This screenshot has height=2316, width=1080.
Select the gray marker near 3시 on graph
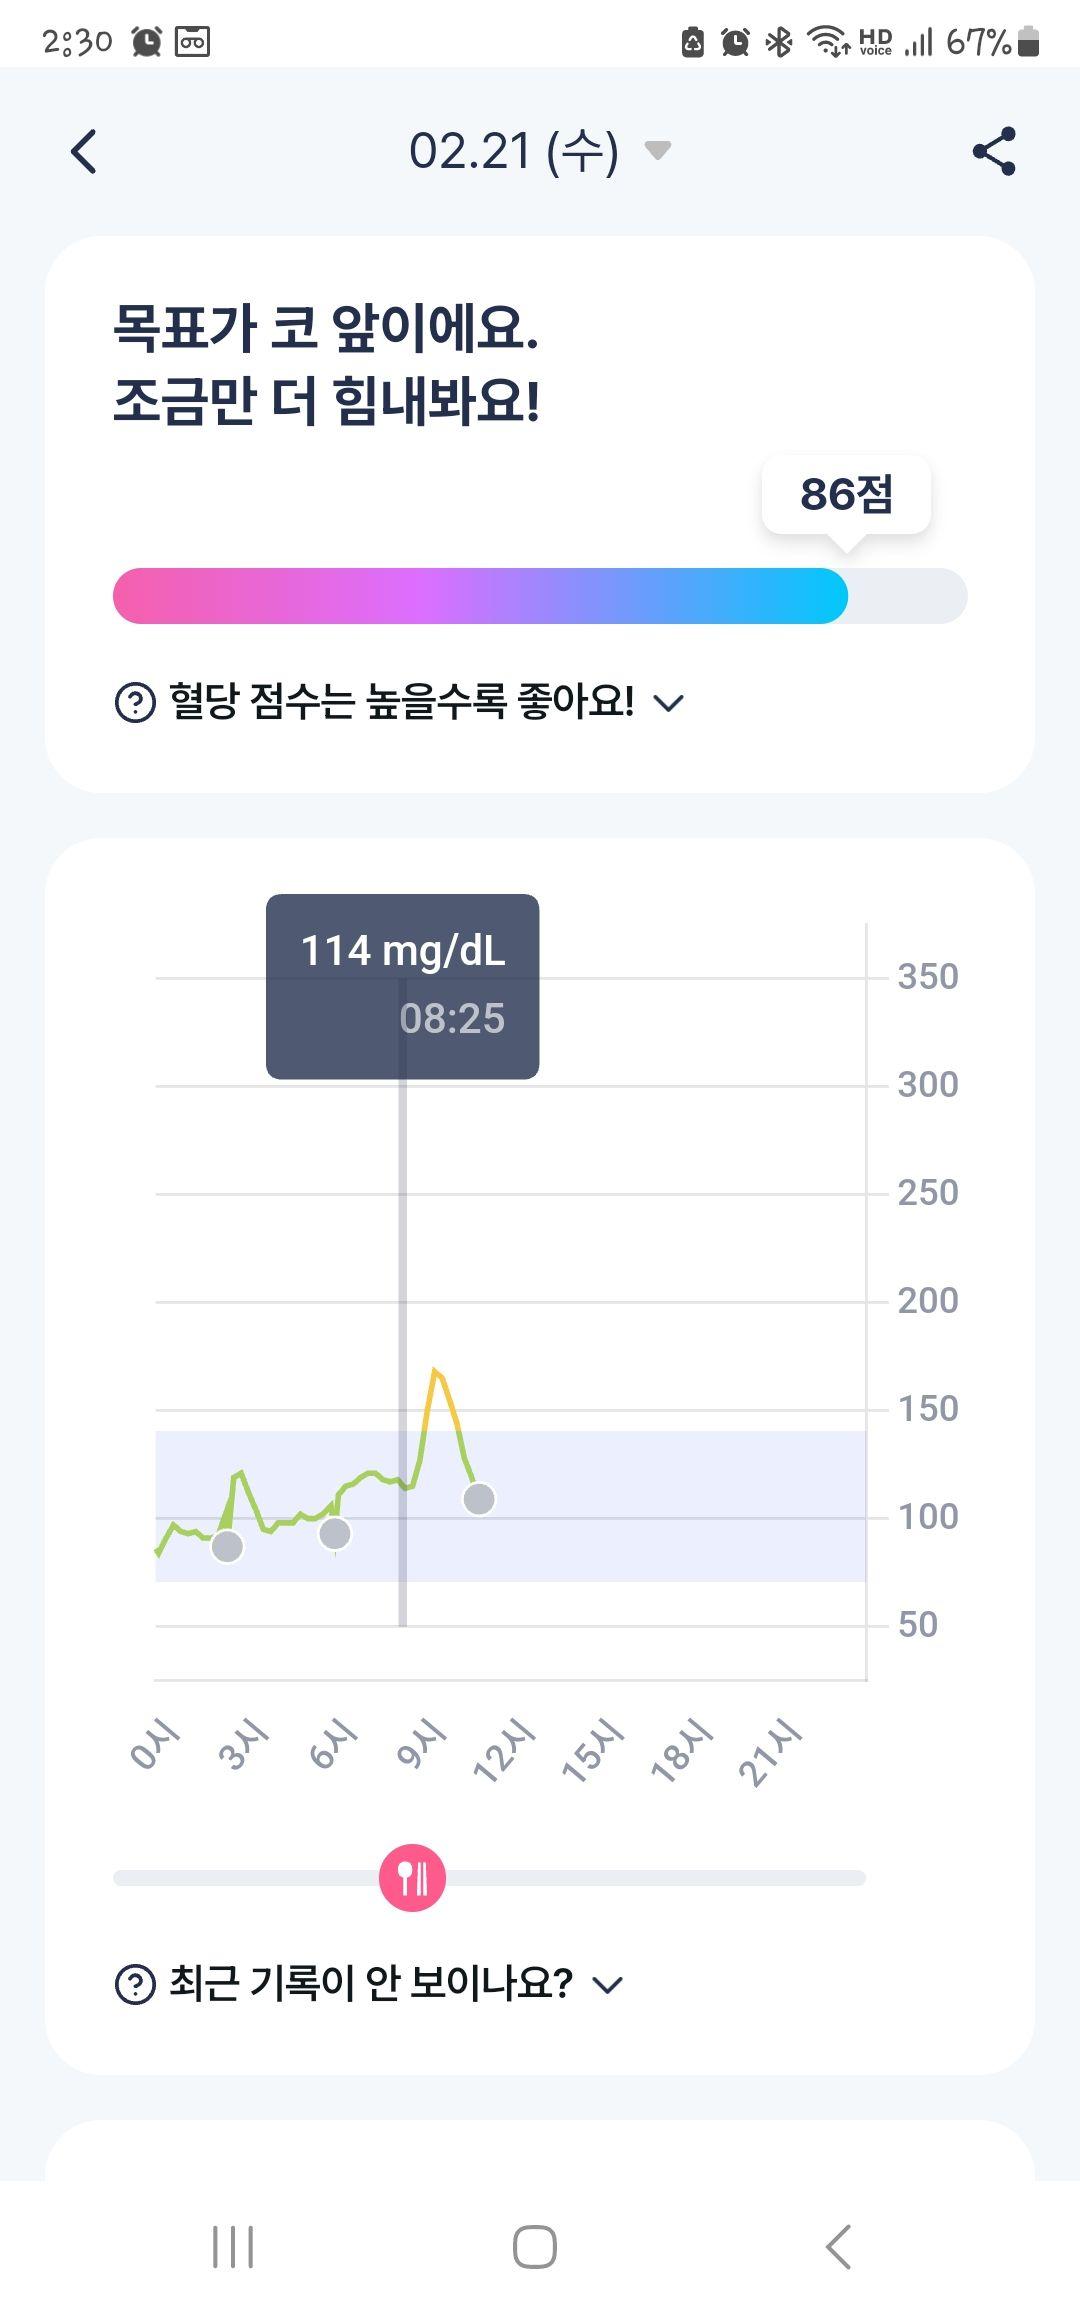228,1546
